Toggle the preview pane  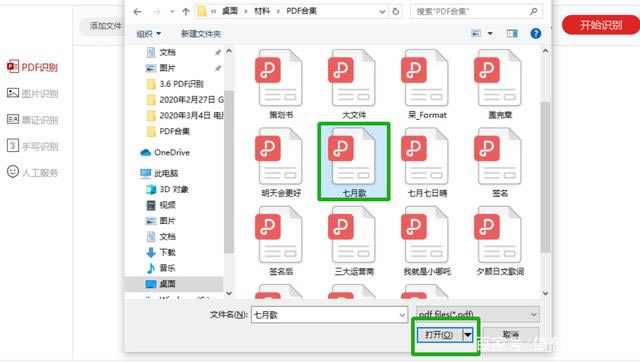(512, 33)
